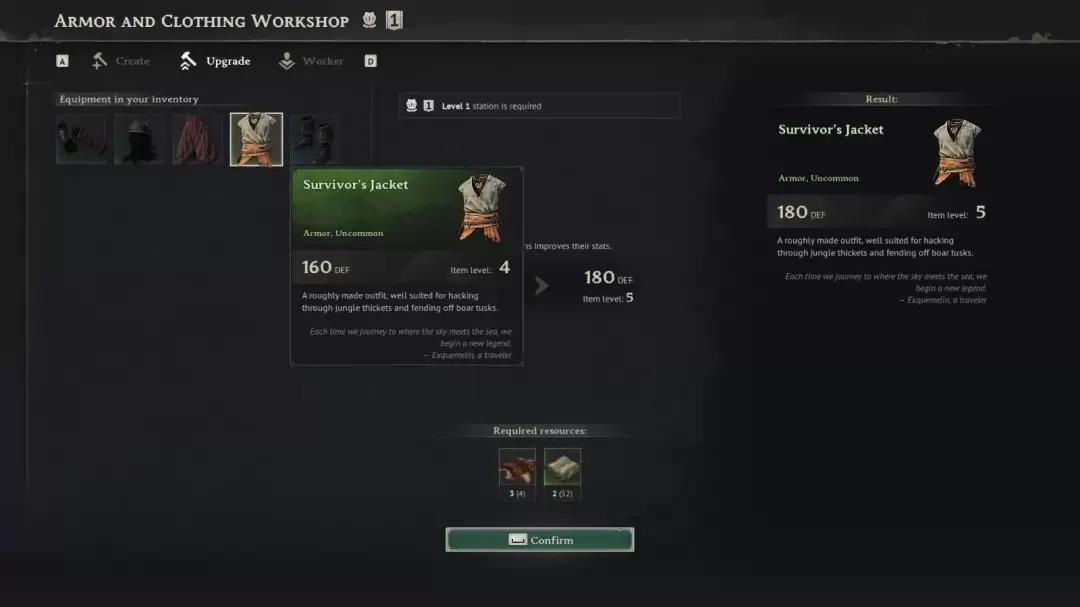Click the leather hide required resource
1080x607 pixels.
[517, 467]
